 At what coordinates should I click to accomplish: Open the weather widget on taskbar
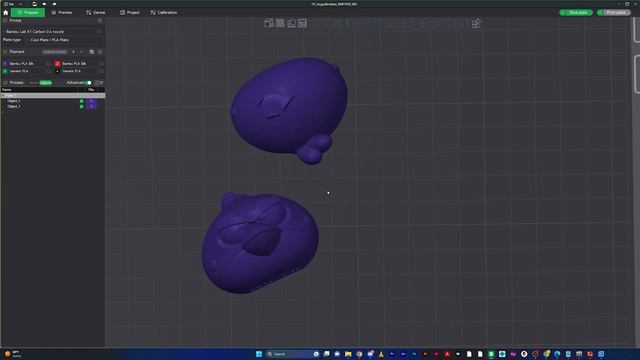tap(12, 354)
